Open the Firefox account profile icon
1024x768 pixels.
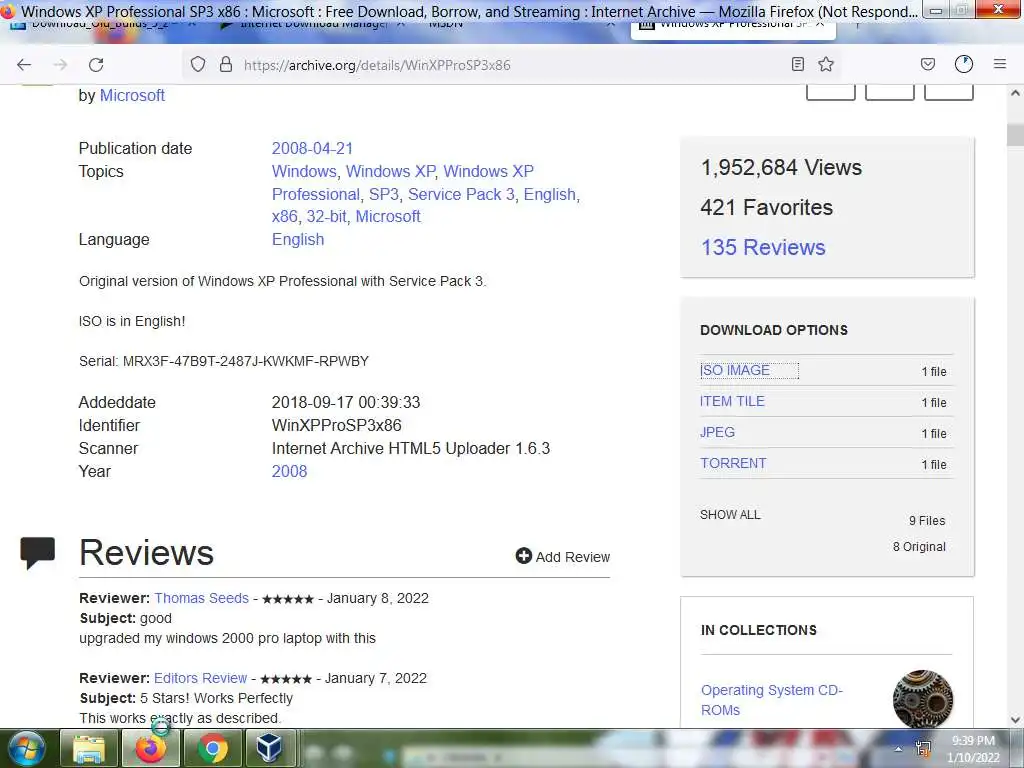tap(964, 64)
